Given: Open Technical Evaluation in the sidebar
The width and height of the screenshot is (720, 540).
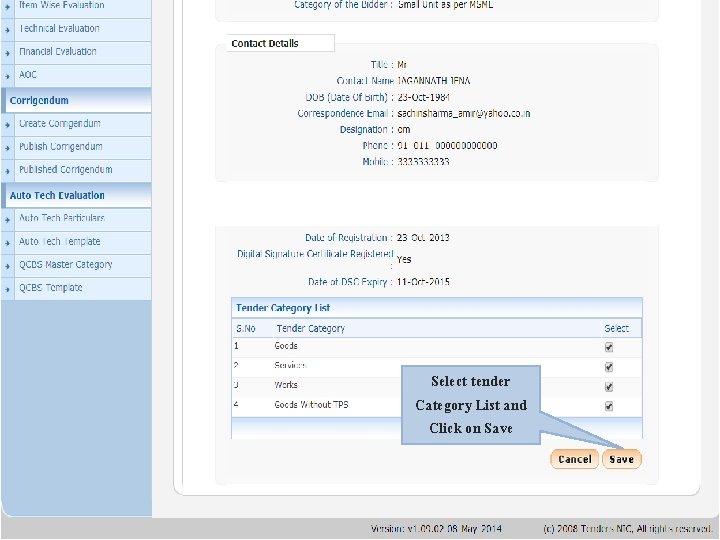Looking at the screenshot, I should 59,28.
